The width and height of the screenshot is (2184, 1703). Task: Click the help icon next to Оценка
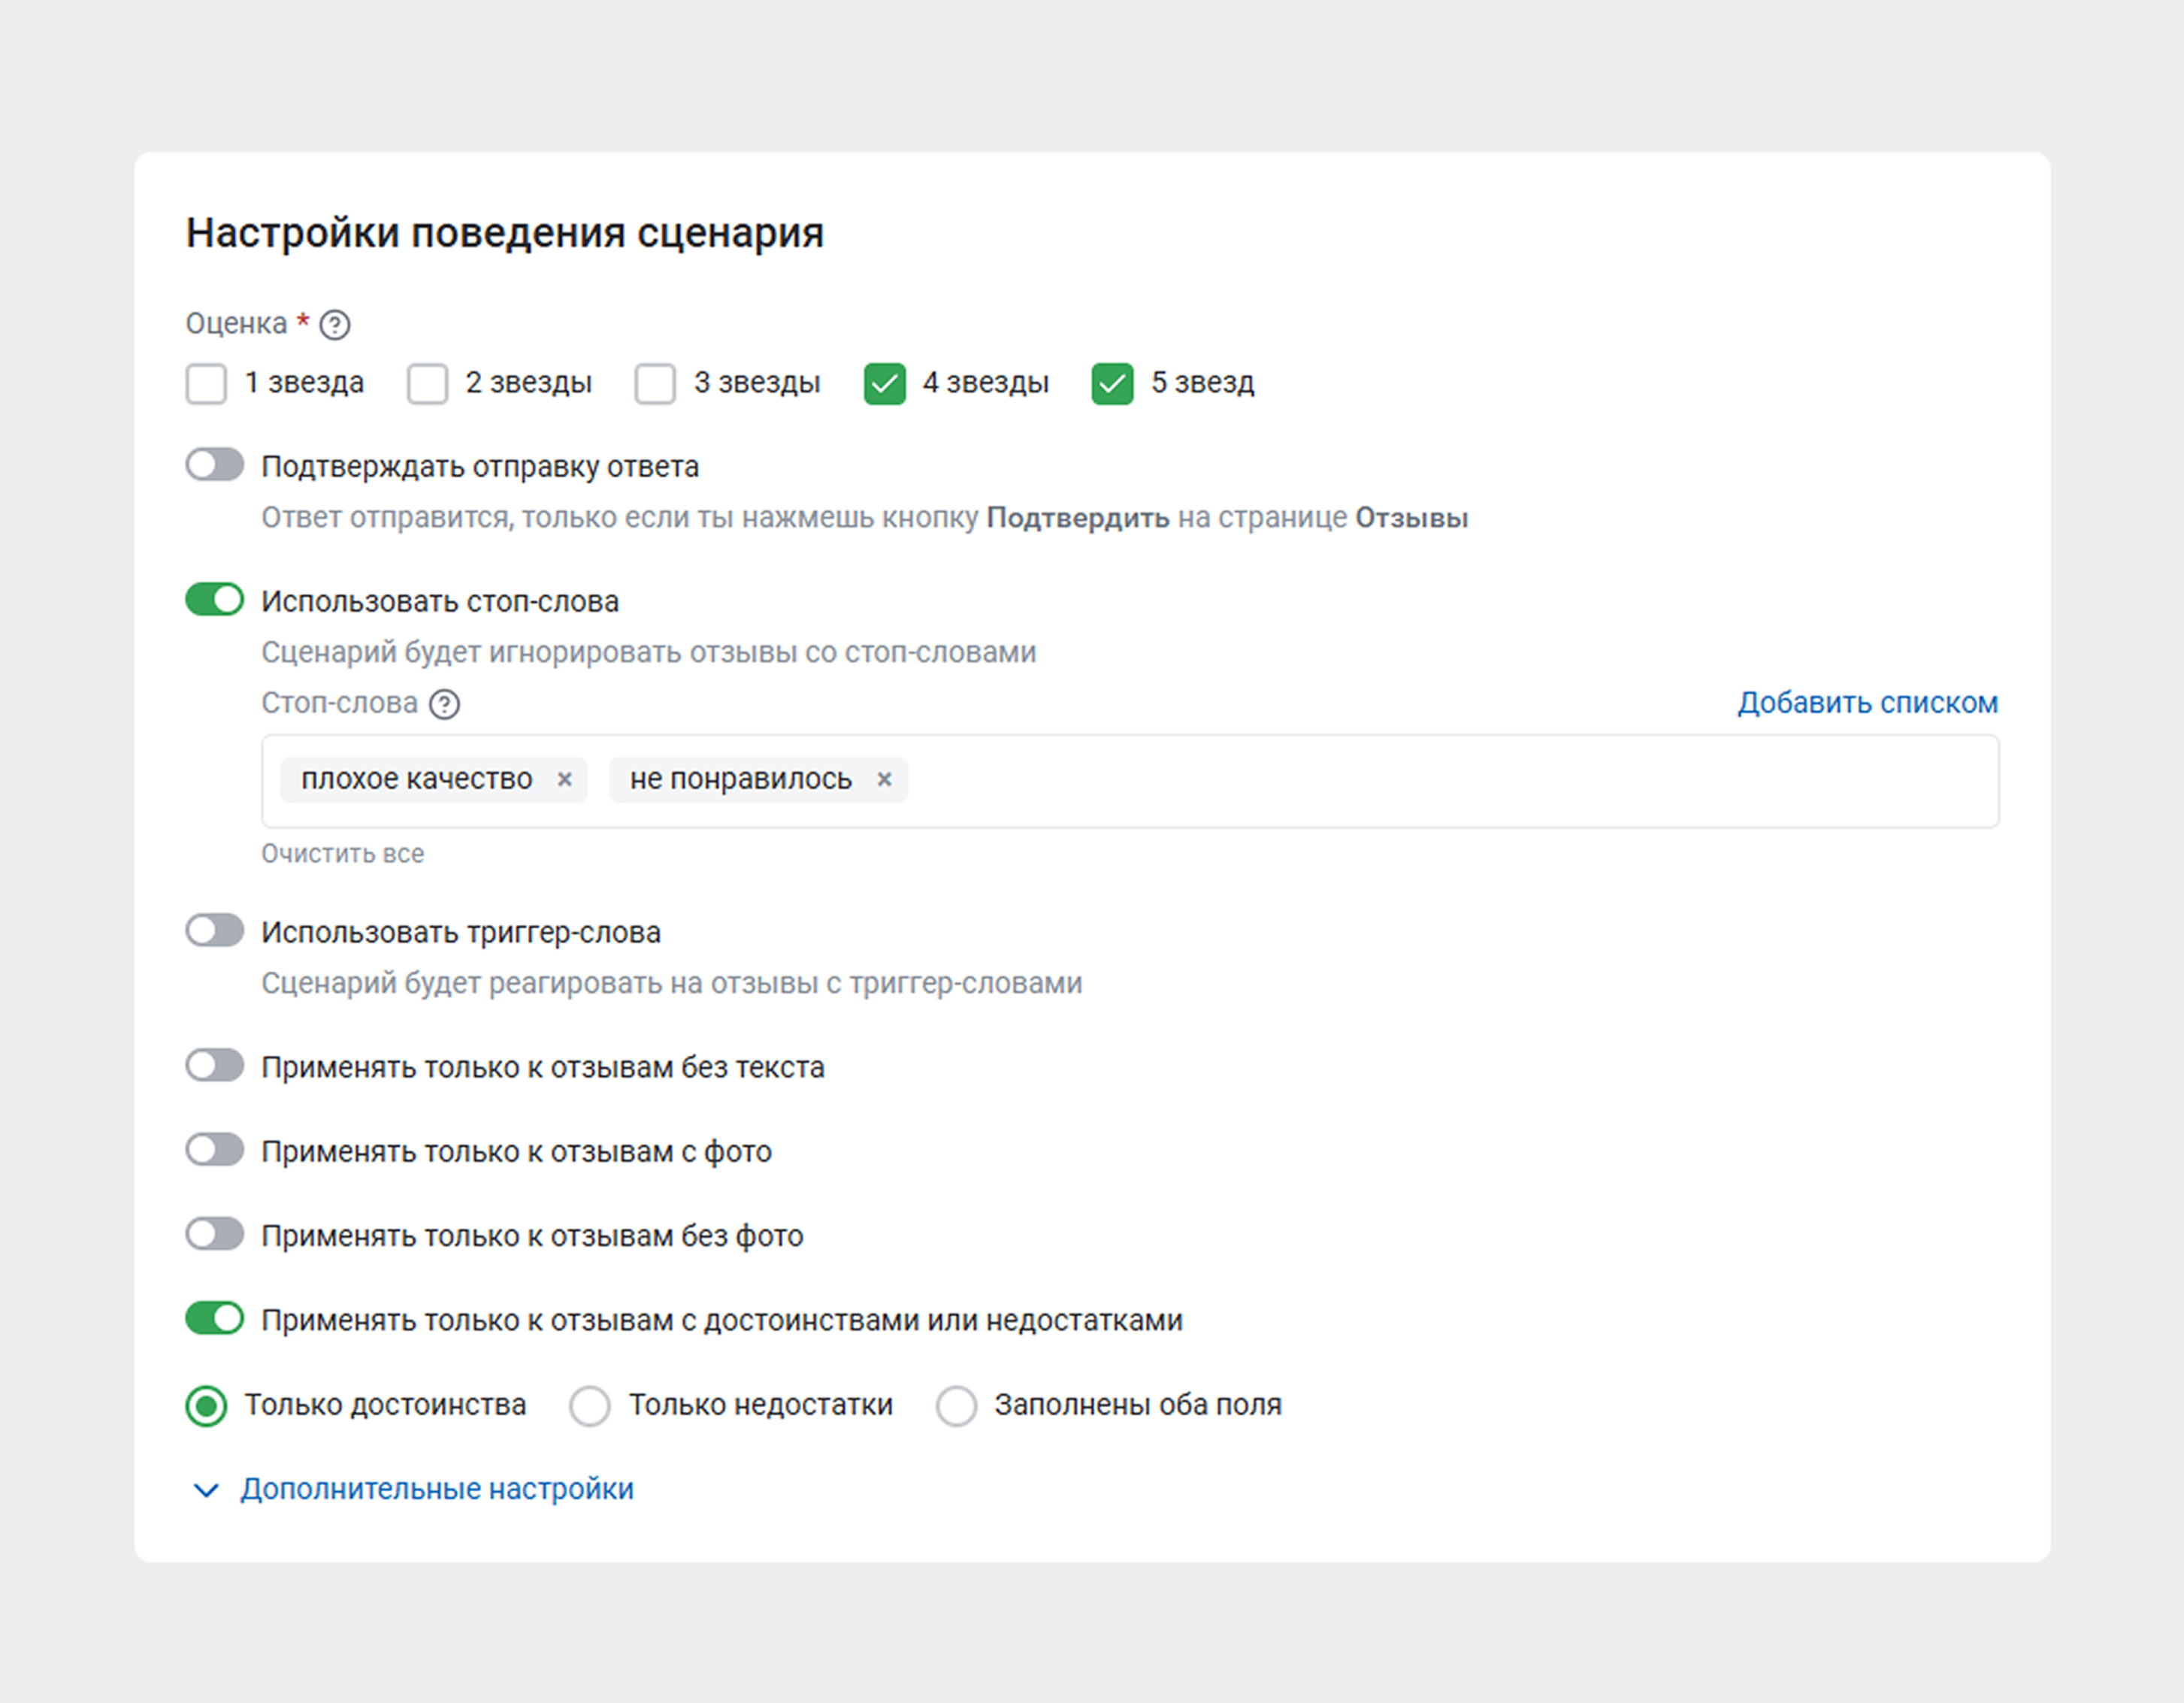coord(334,325)
